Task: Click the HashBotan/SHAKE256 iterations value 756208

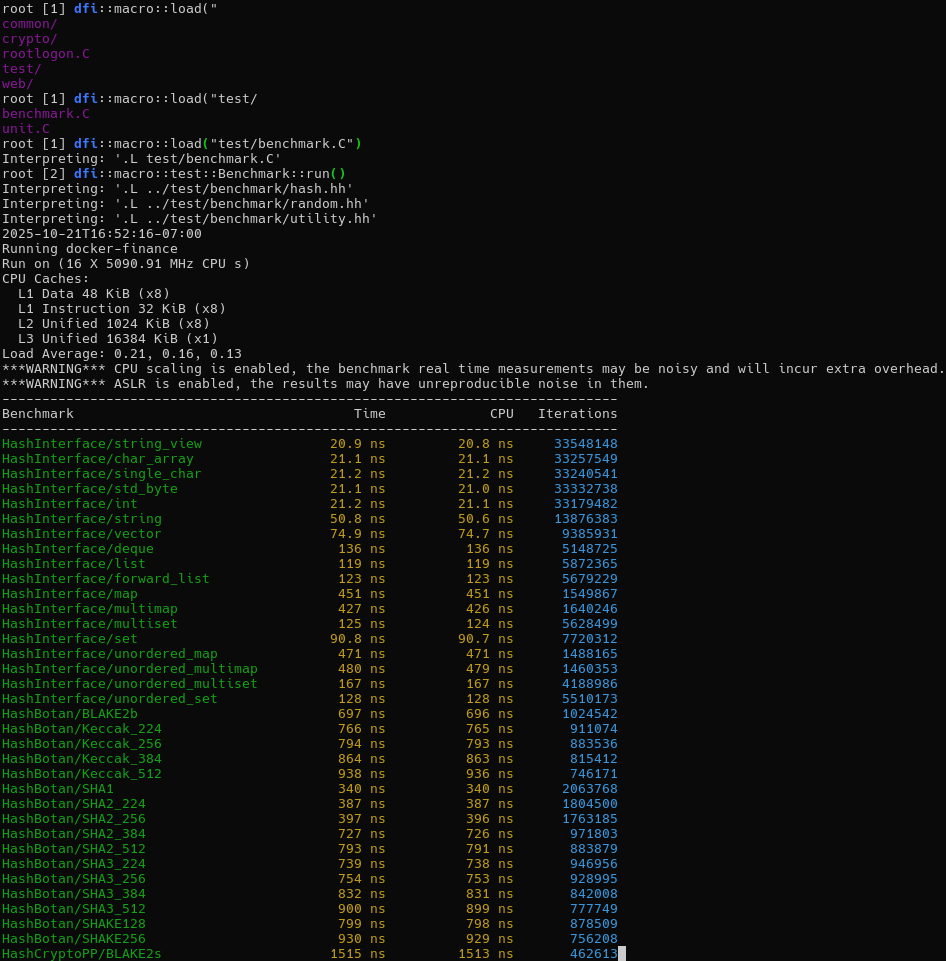Action: [x=593, y=938]
